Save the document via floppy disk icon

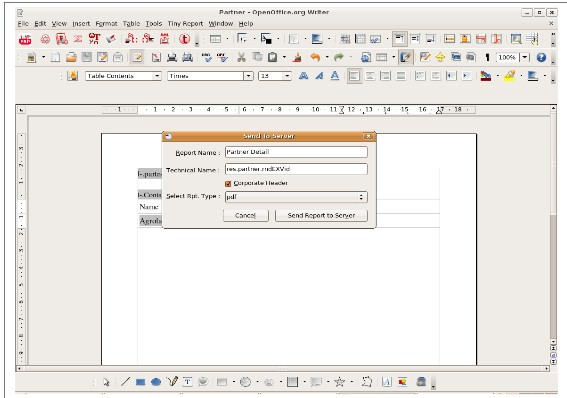click(x=86, y=57)
